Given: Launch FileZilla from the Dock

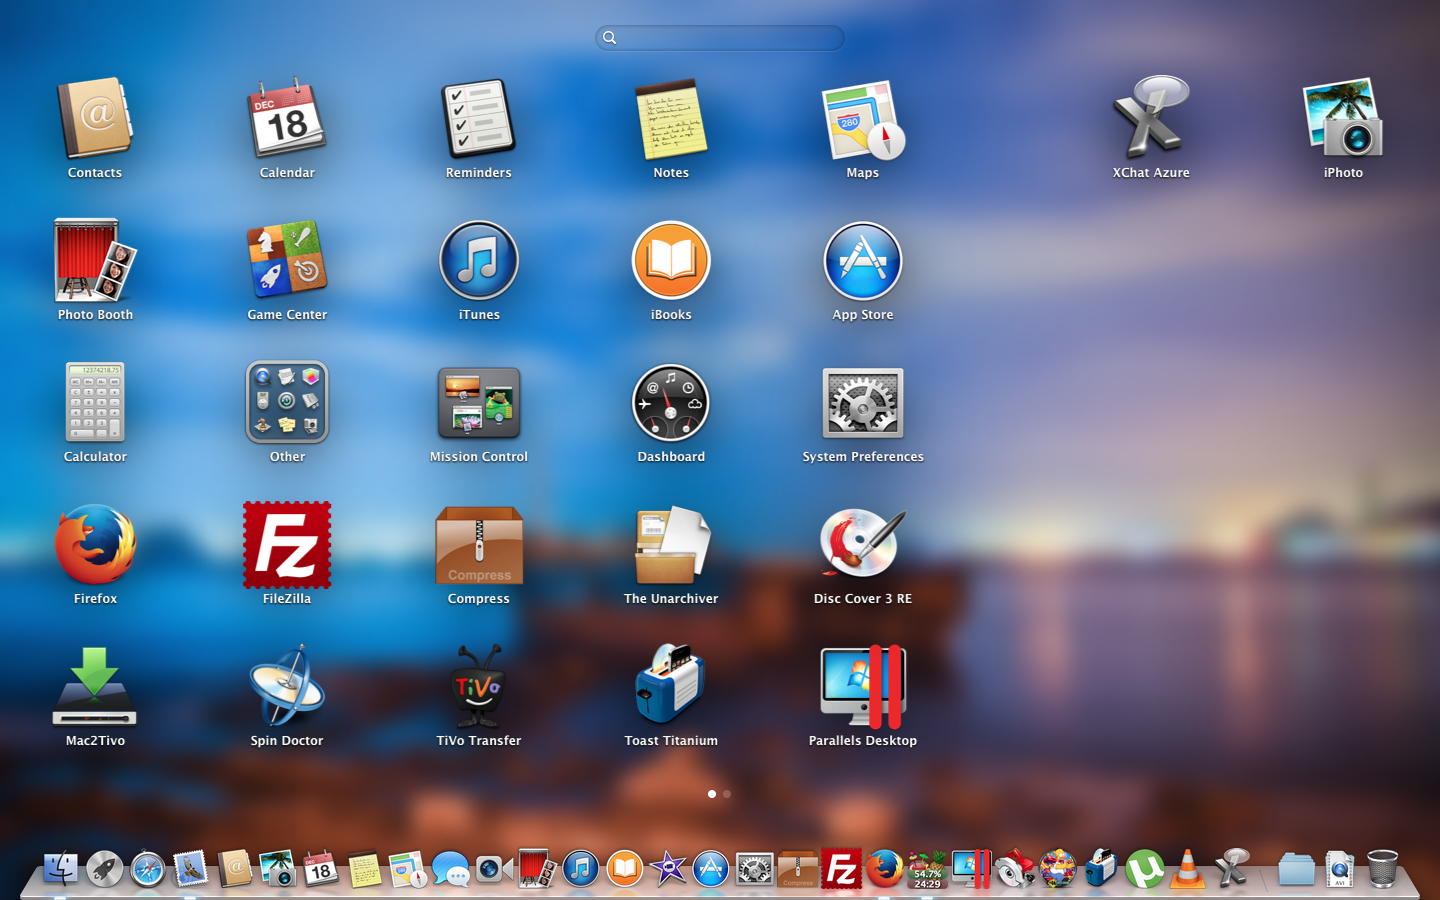Looking at the screenshot, I should [x=841, y=868].
